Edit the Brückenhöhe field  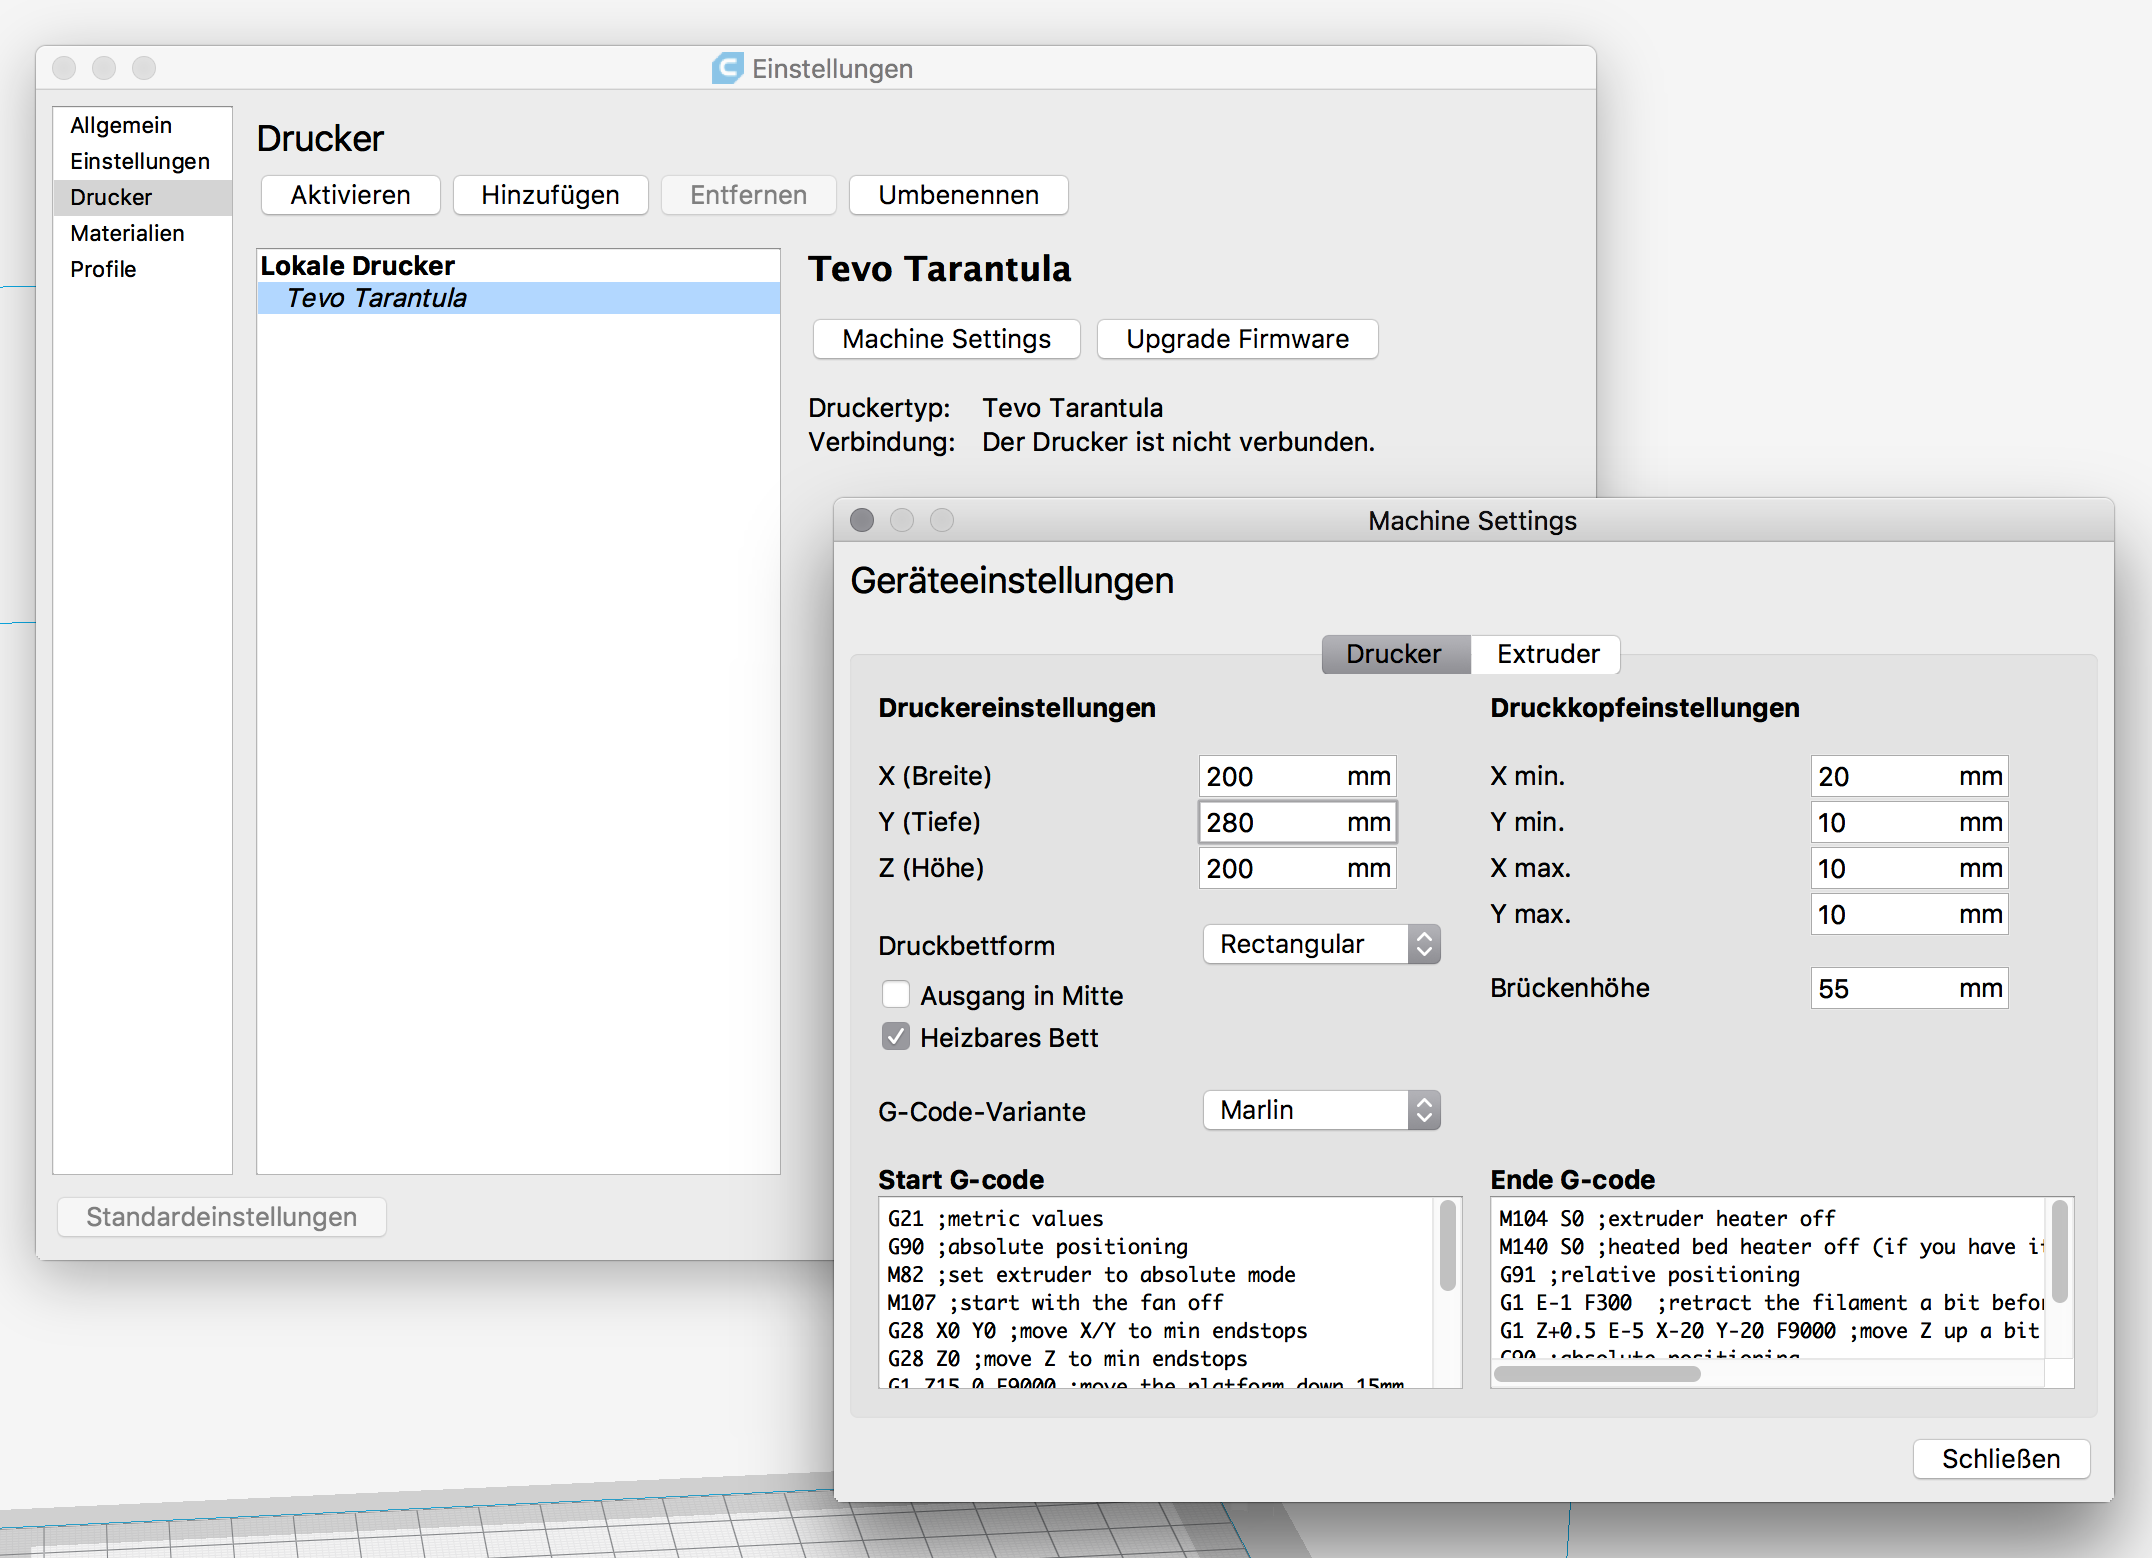1910,988
